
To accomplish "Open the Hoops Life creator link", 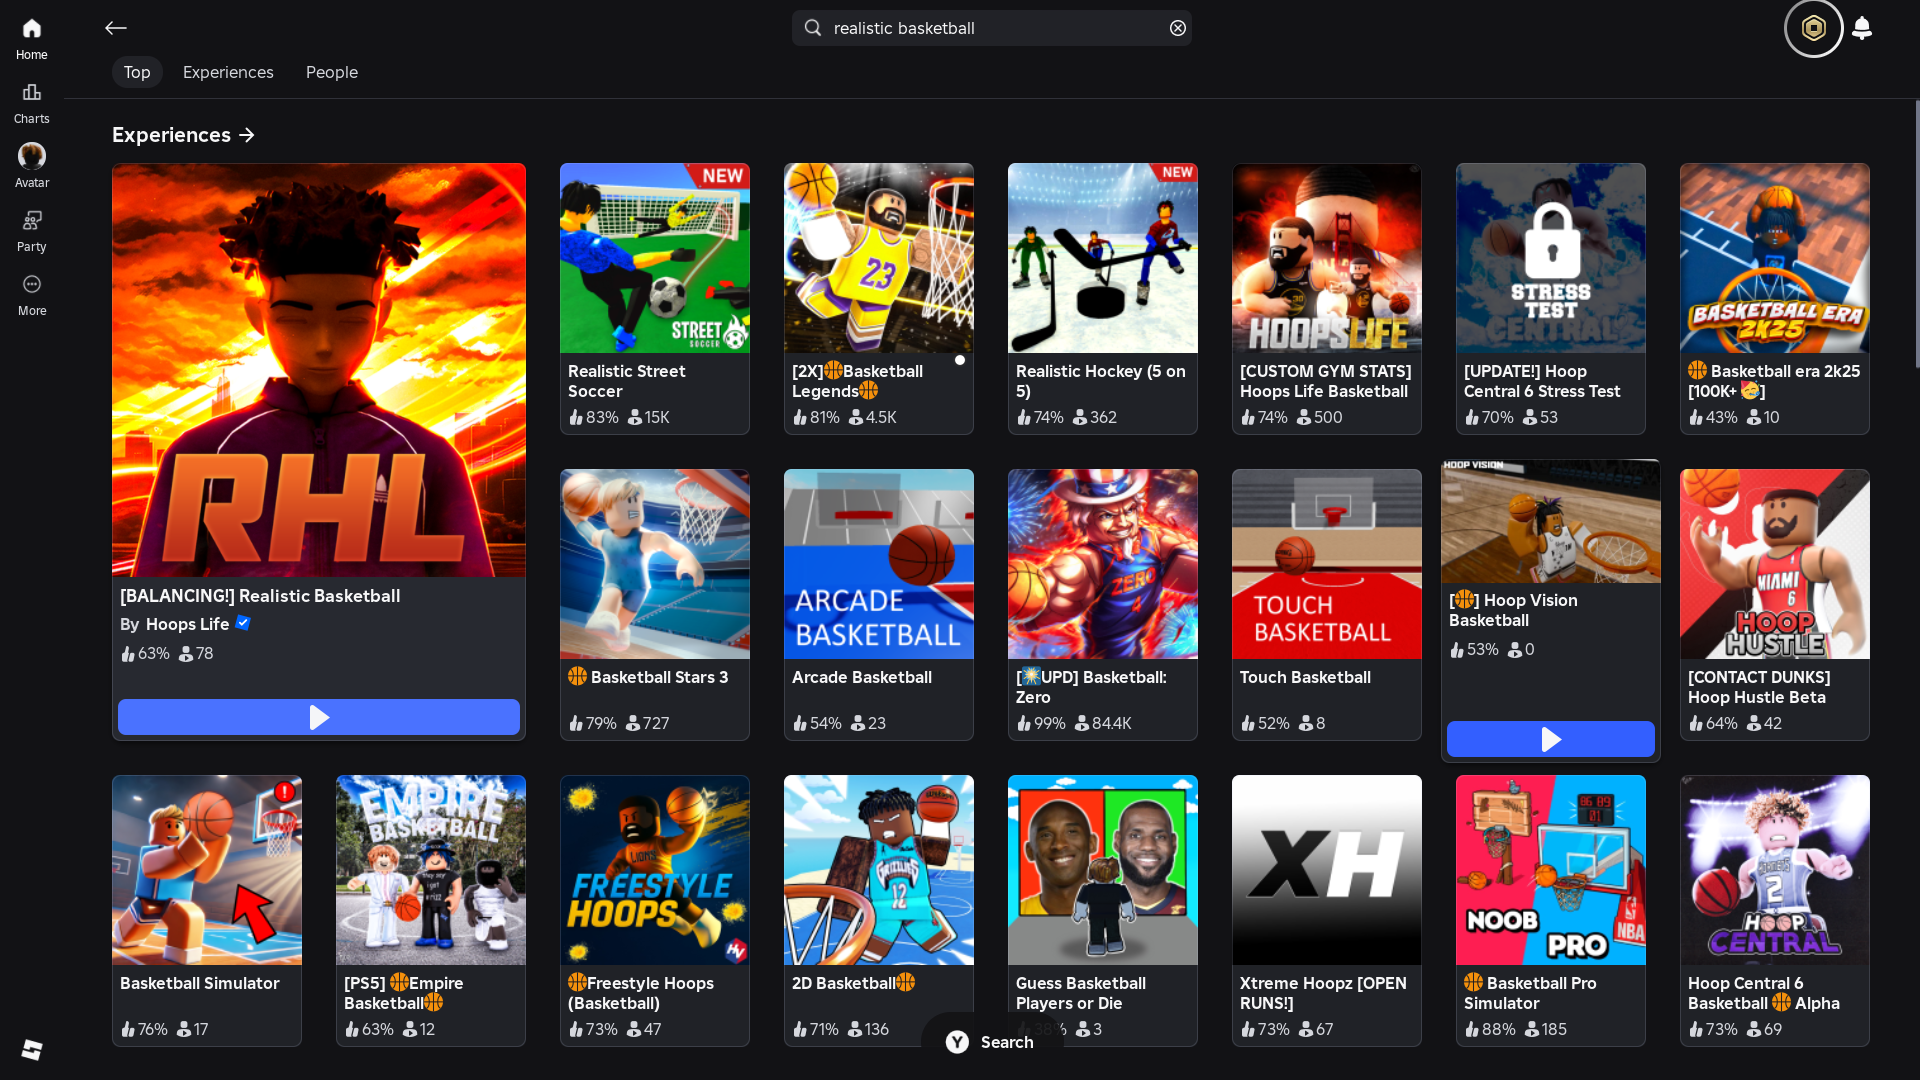I will (188, 624).
